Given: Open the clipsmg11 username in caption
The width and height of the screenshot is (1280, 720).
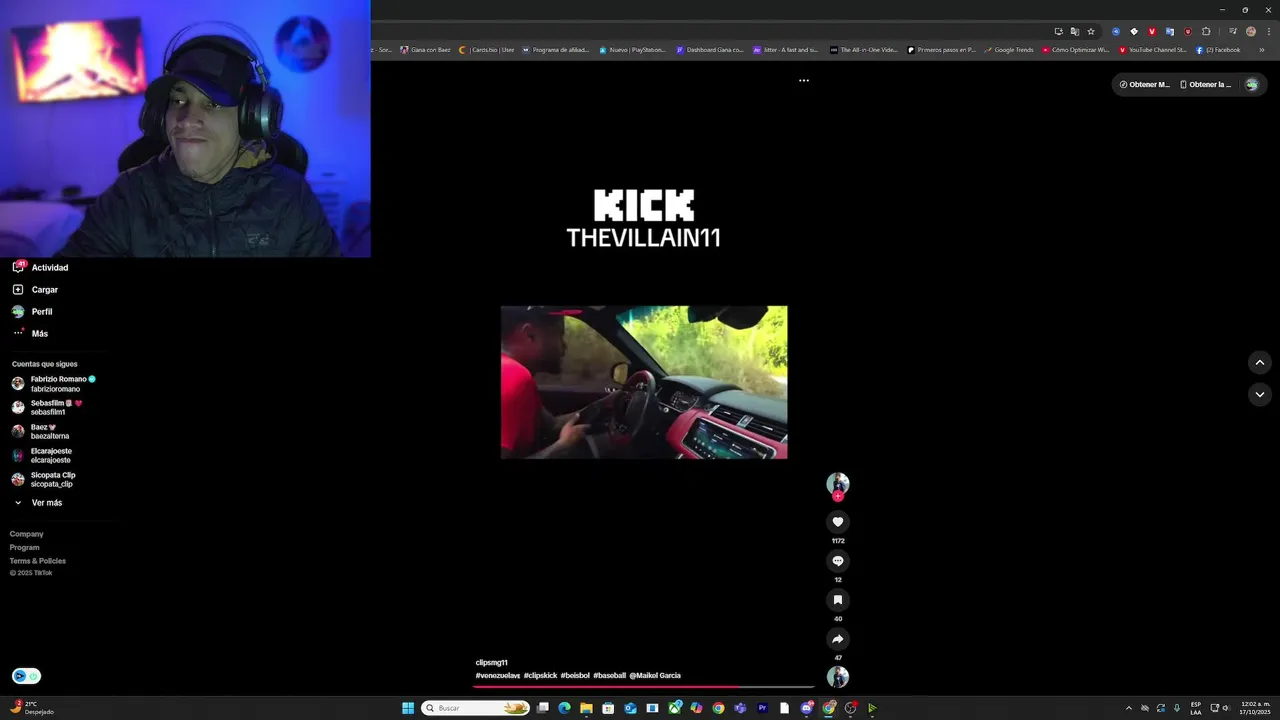Looking at the screenshot, I should pos(492,663).
